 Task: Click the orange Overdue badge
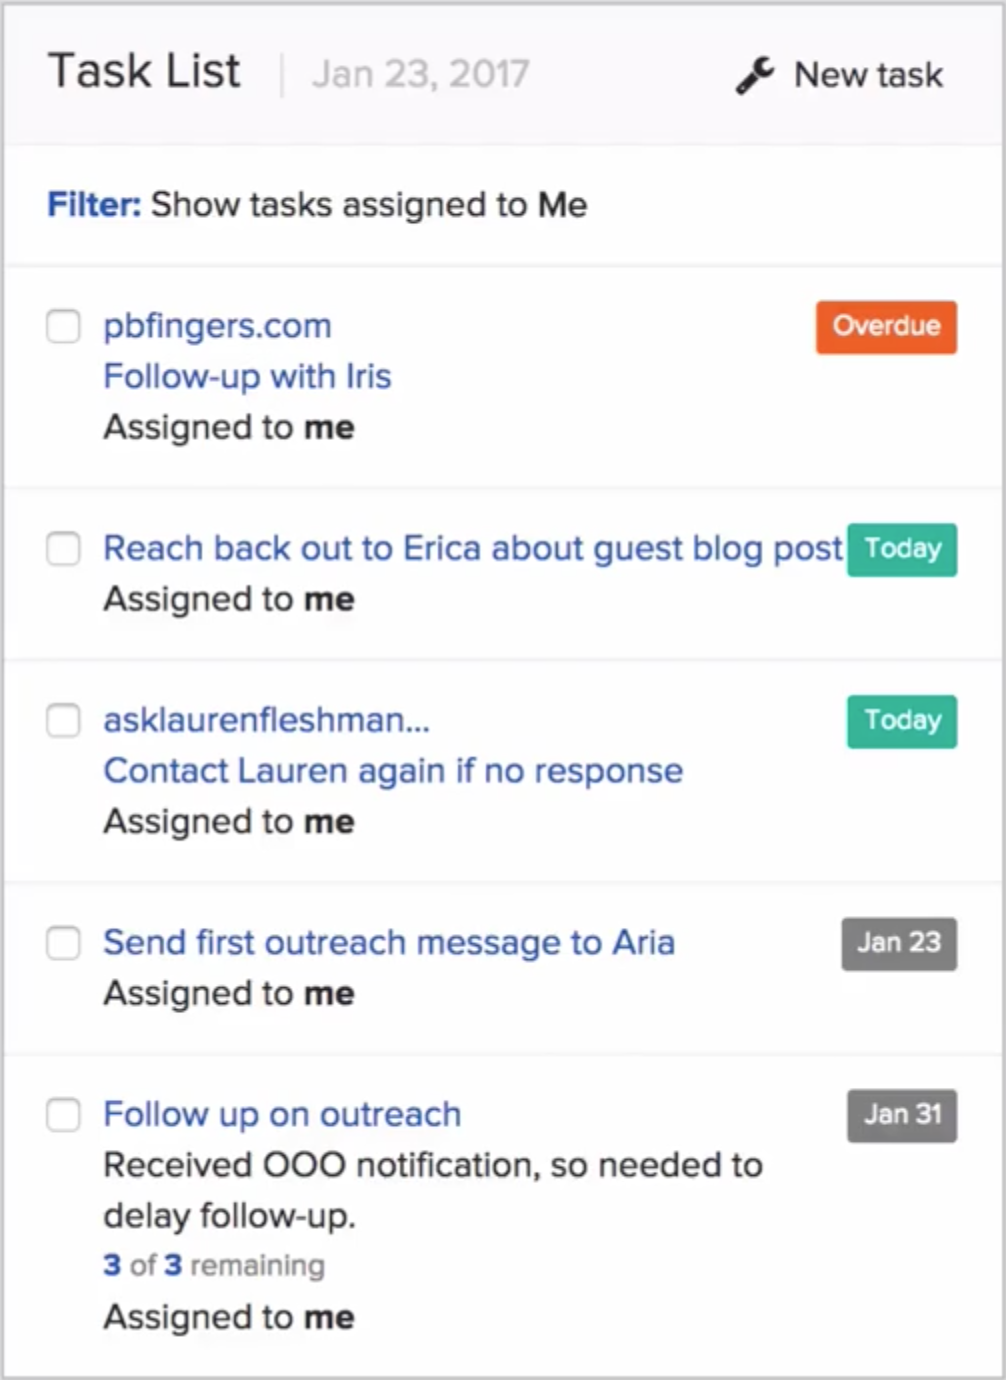(886, 327)
